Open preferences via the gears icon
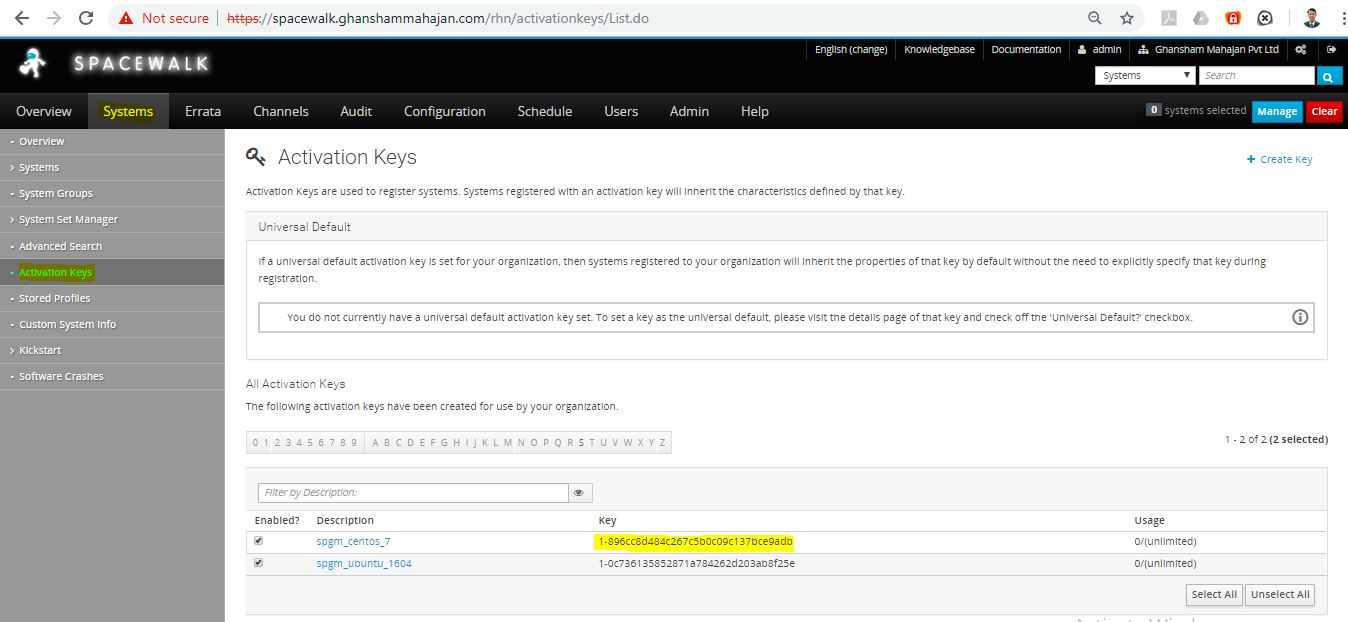 pyautogui.click(x=1300, y=49)
